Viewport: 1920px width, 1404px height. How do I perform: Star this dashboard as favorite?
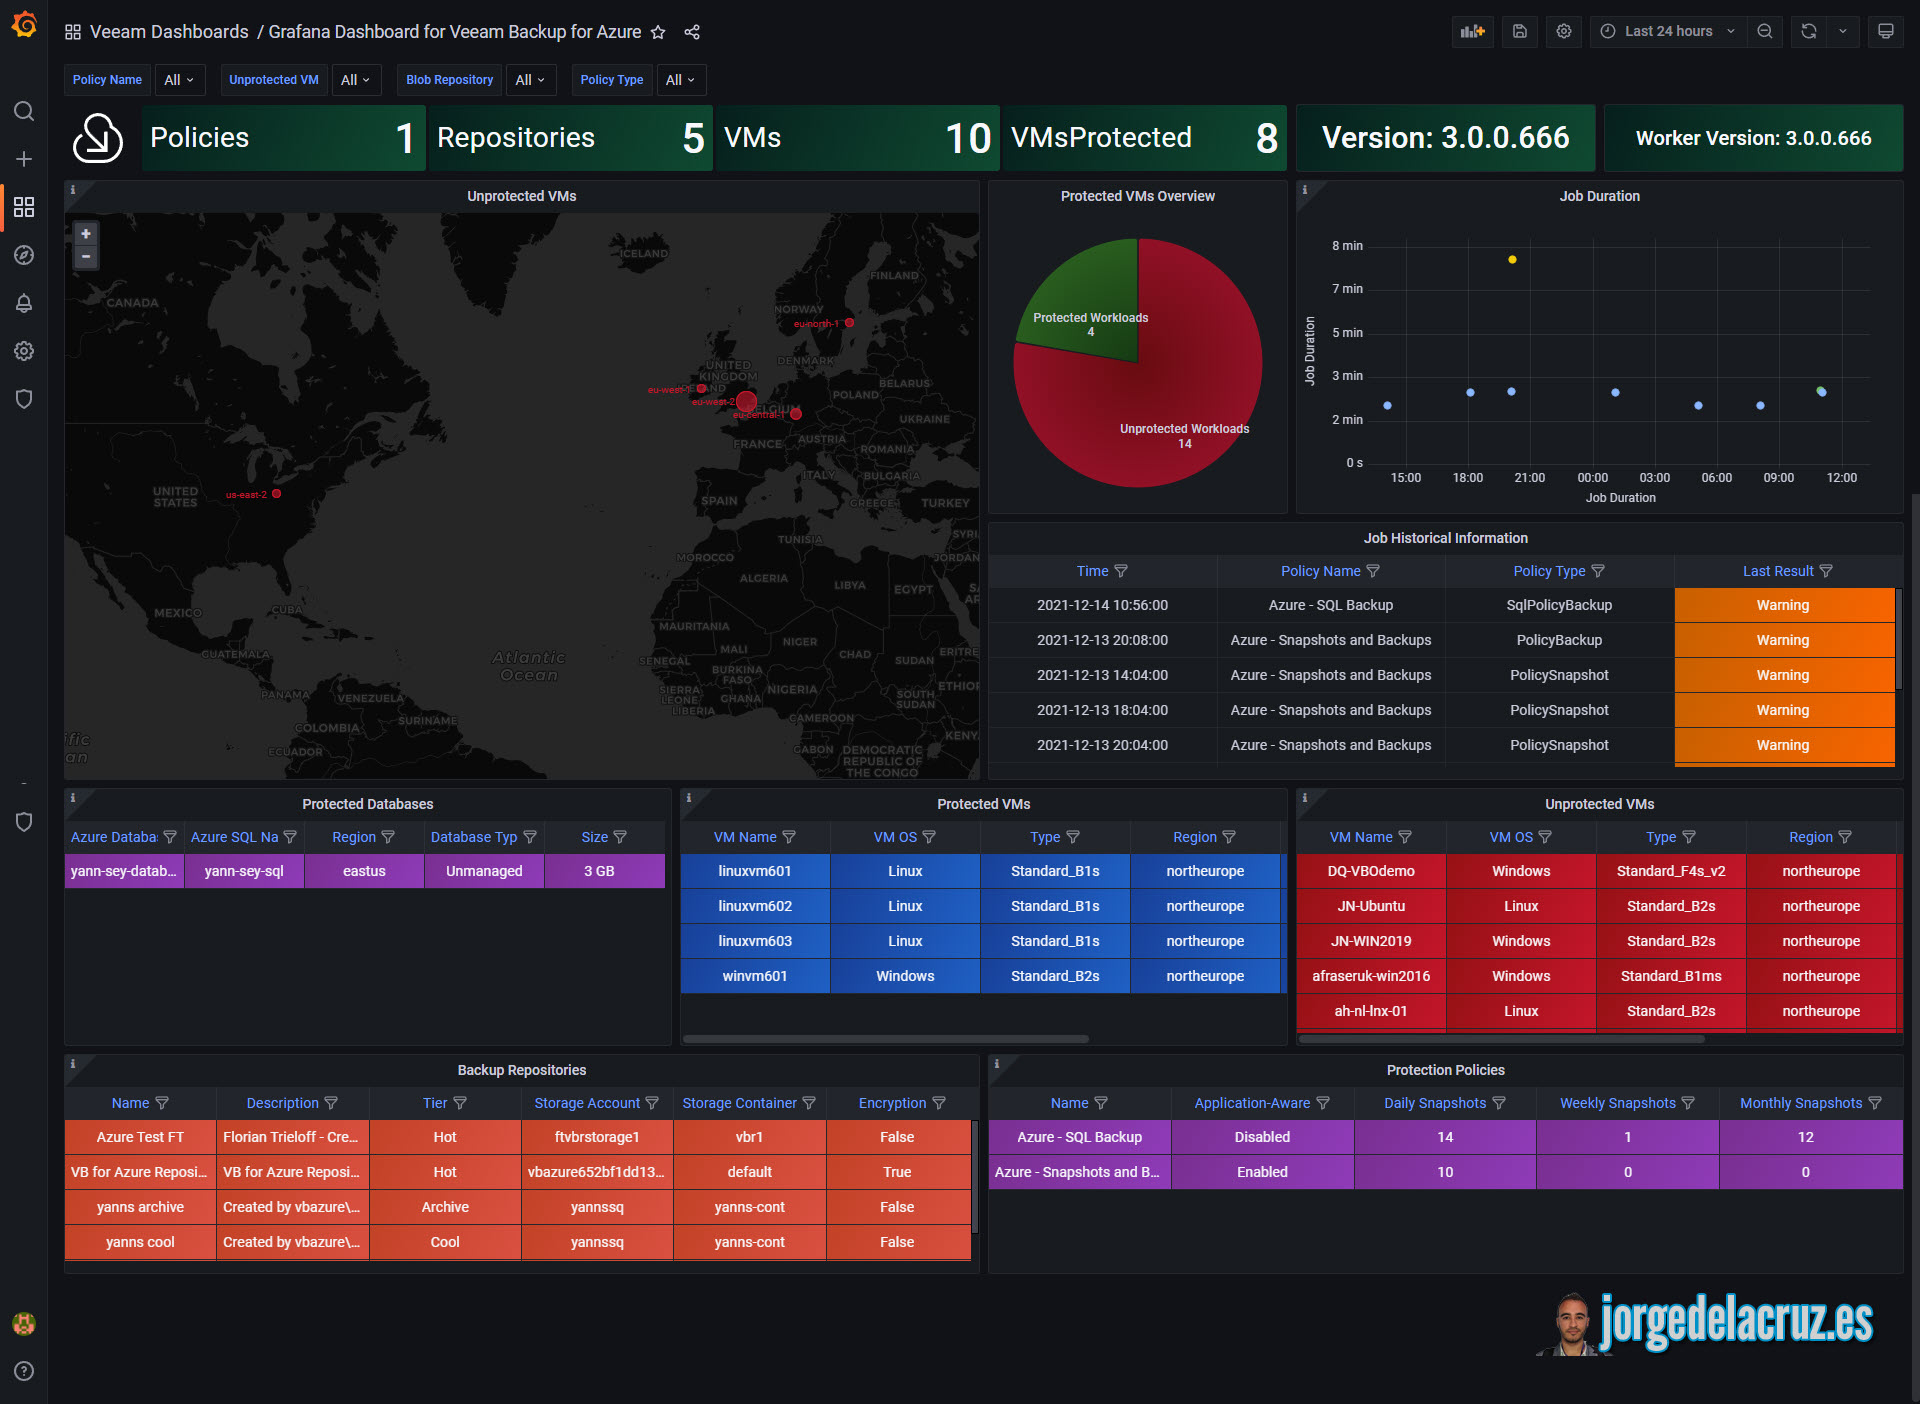(658, 32)
